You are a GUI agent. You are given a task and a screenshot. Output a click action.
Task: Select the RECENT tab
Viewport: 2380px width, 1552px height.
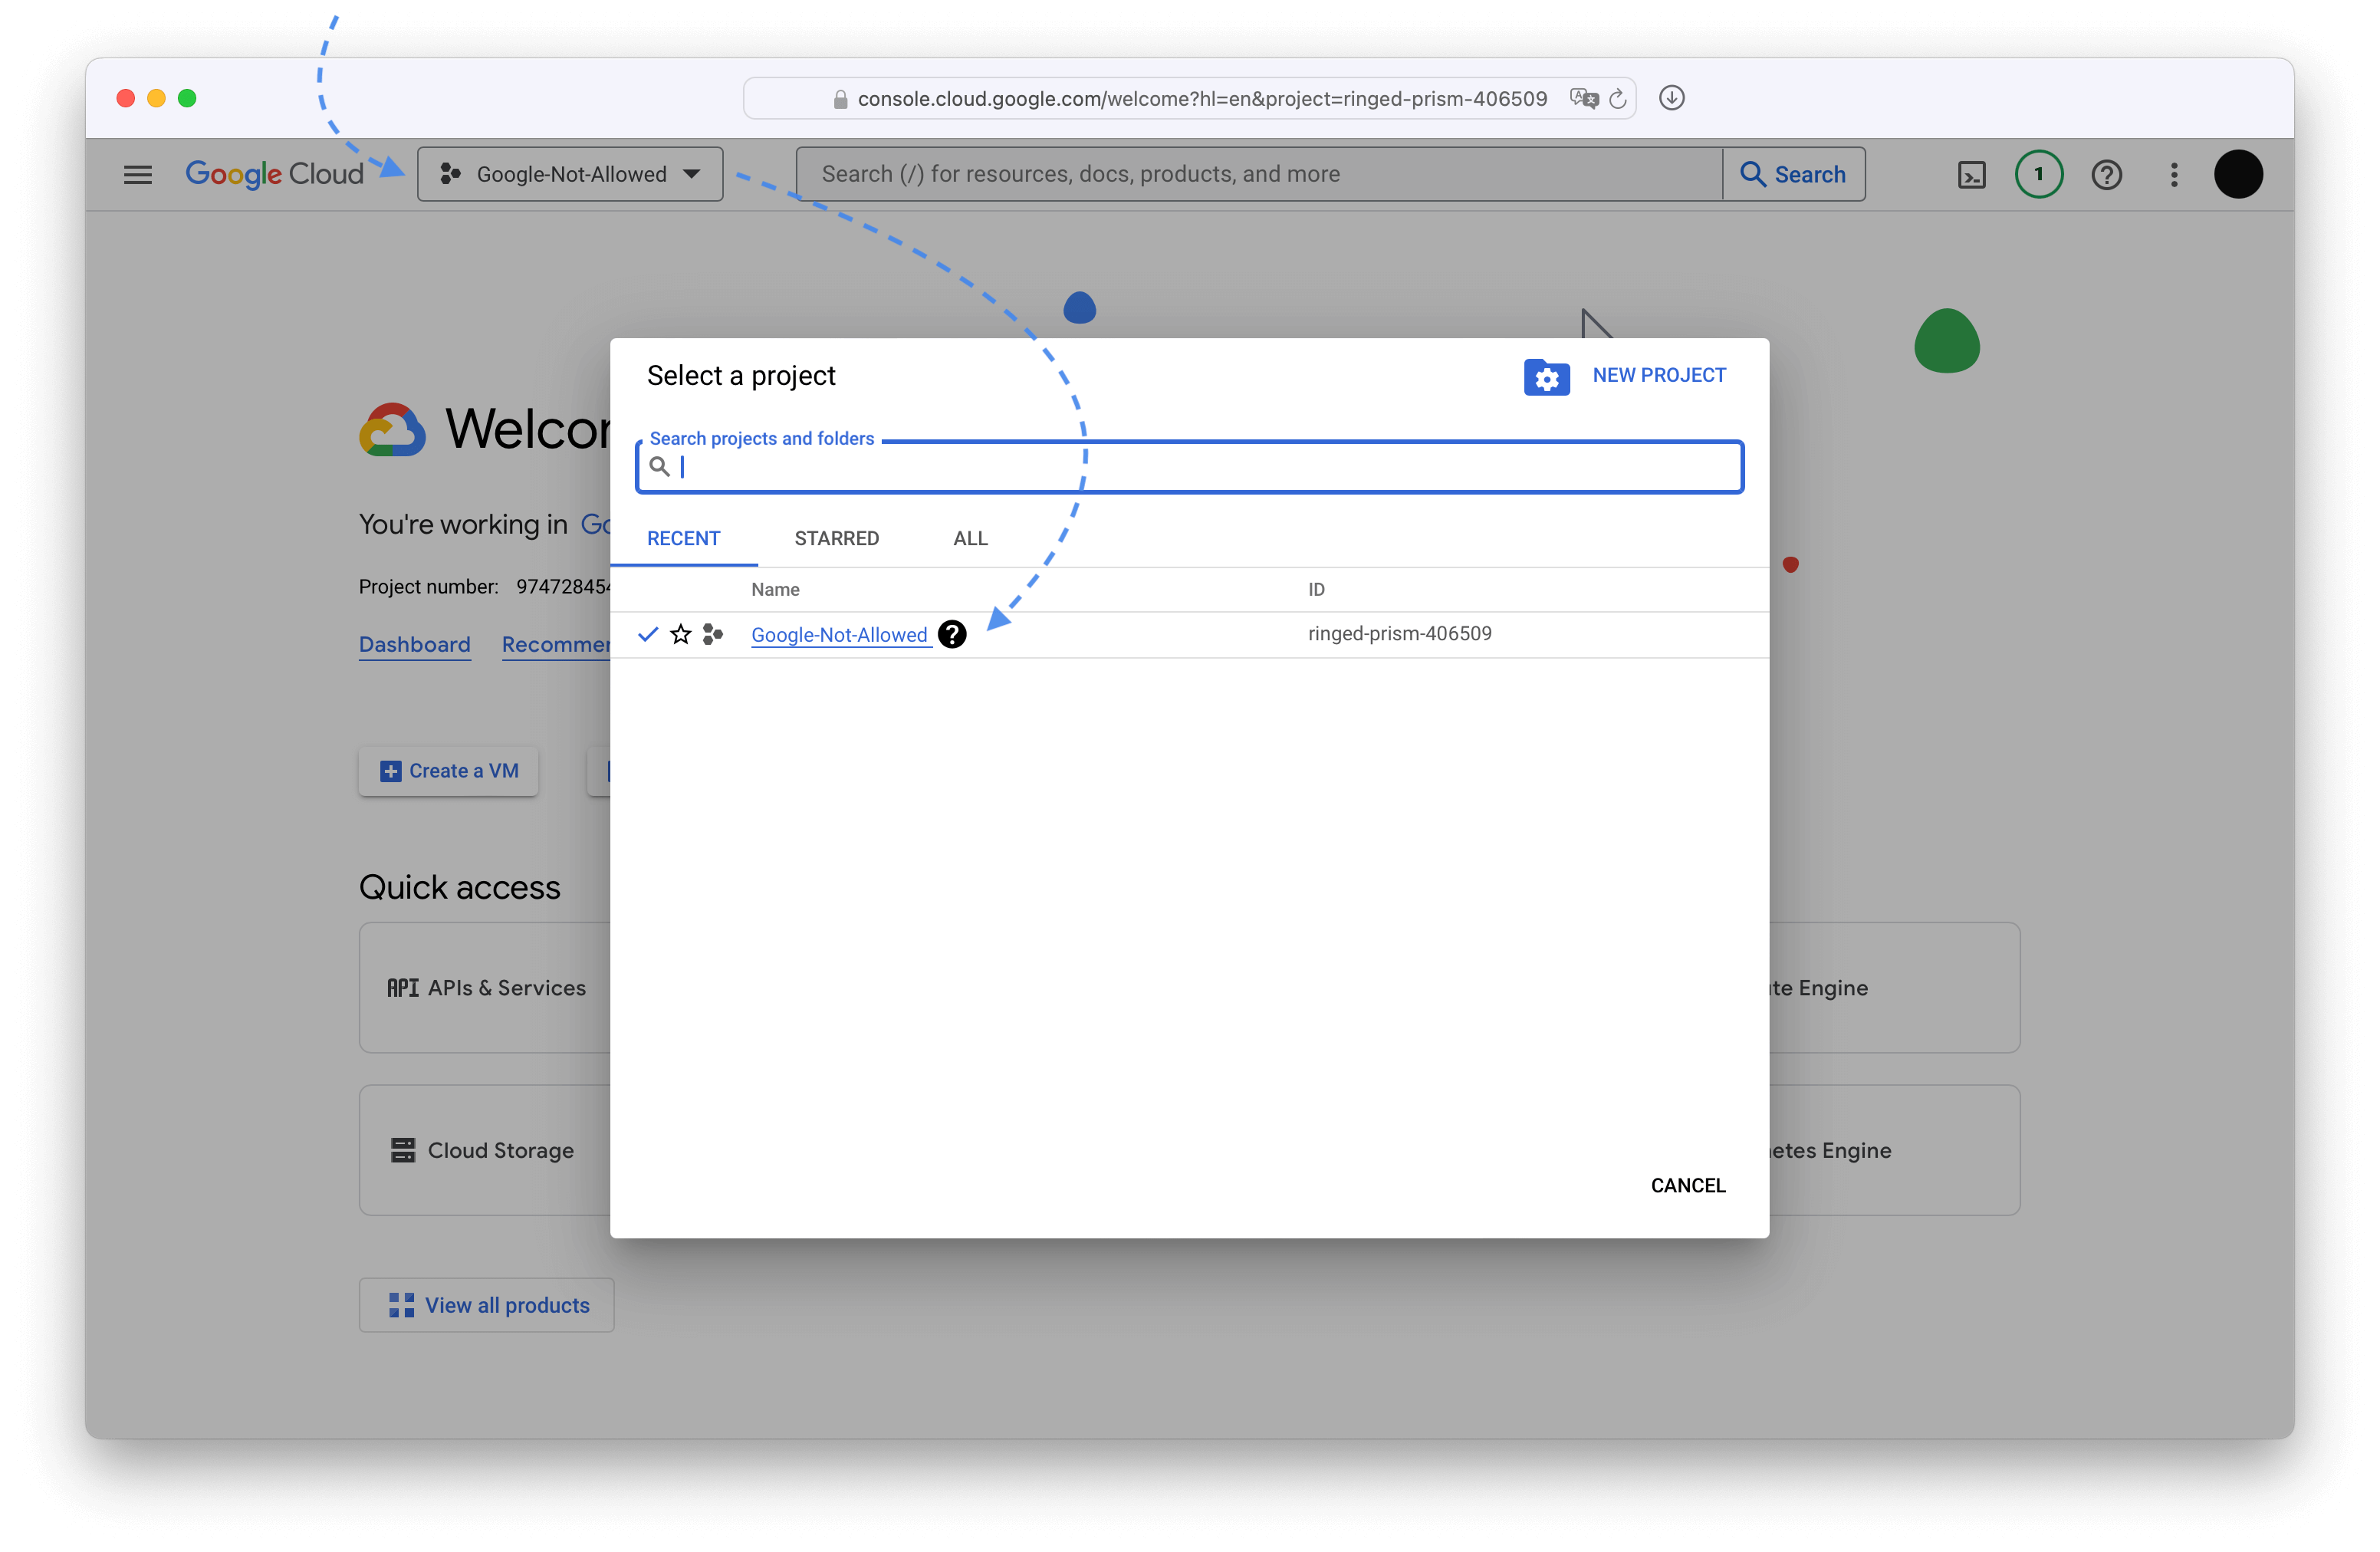click(x=683, y=538)
